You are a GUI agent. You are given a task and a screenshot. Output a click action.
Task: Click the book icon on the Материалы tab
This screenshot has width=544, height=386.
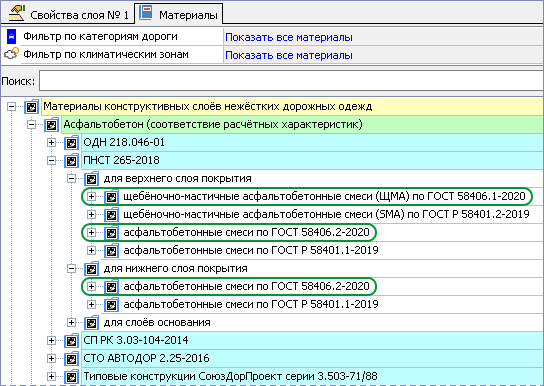point(146,13)
